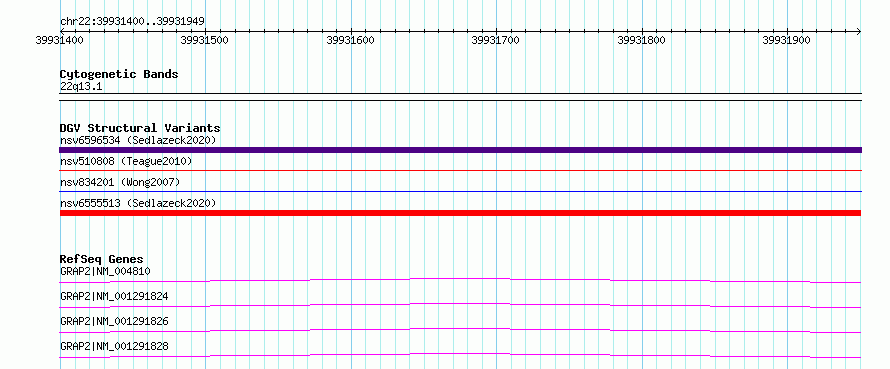Click the 39931900 ruler position label
This screenshot has height=369, width=890.
point(787,40)
